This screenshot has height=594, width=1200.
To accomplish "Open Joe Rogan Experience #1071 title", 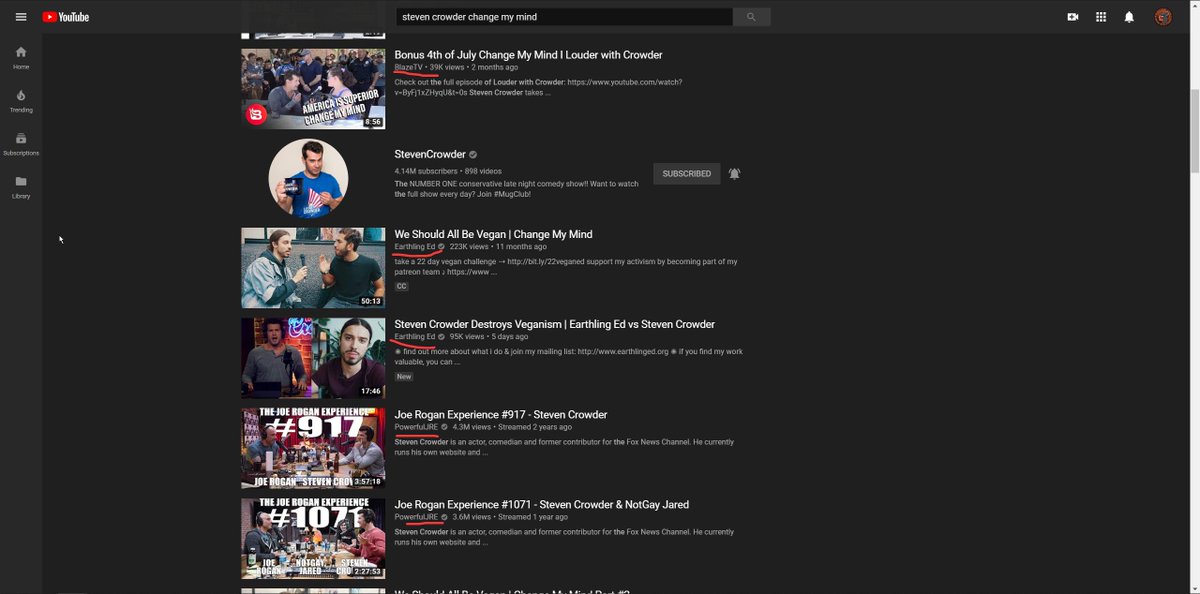I will click(541, 504).
